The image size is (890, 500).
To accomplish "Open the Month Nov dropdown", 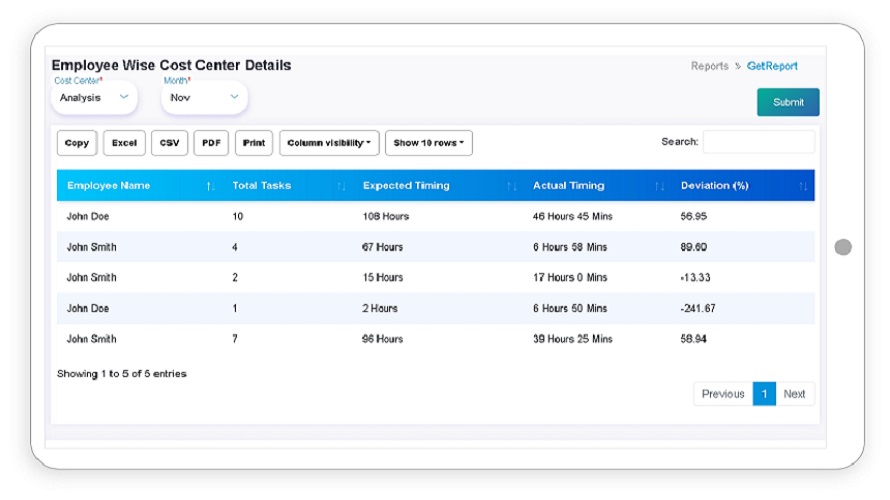I will [x=204, y=98].
